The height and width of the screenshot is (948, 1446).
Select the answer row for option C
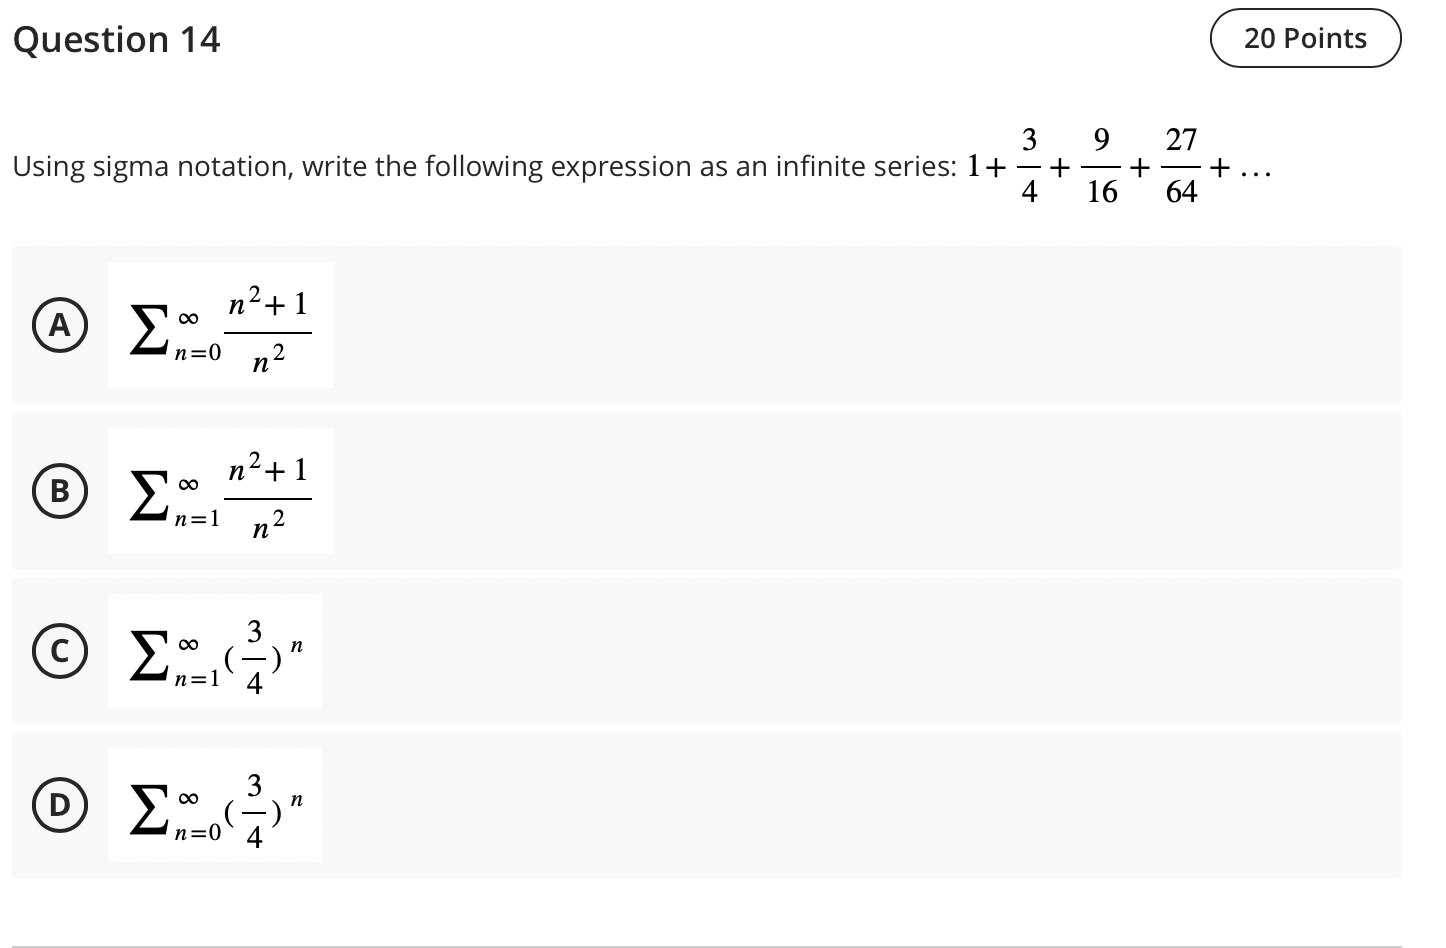click(x=700, y=652)
